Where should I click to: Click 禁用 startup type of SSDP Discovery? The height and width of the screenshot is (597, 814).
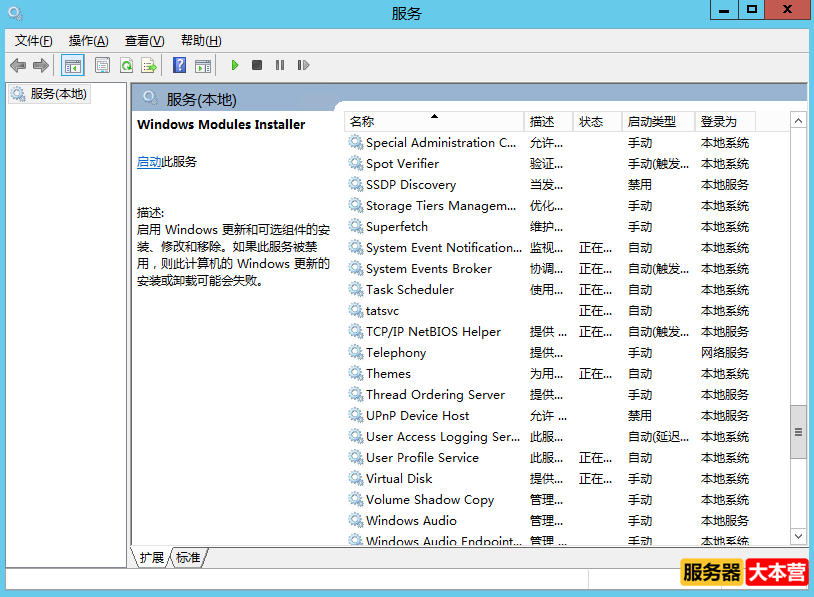[x=640, y=185]
